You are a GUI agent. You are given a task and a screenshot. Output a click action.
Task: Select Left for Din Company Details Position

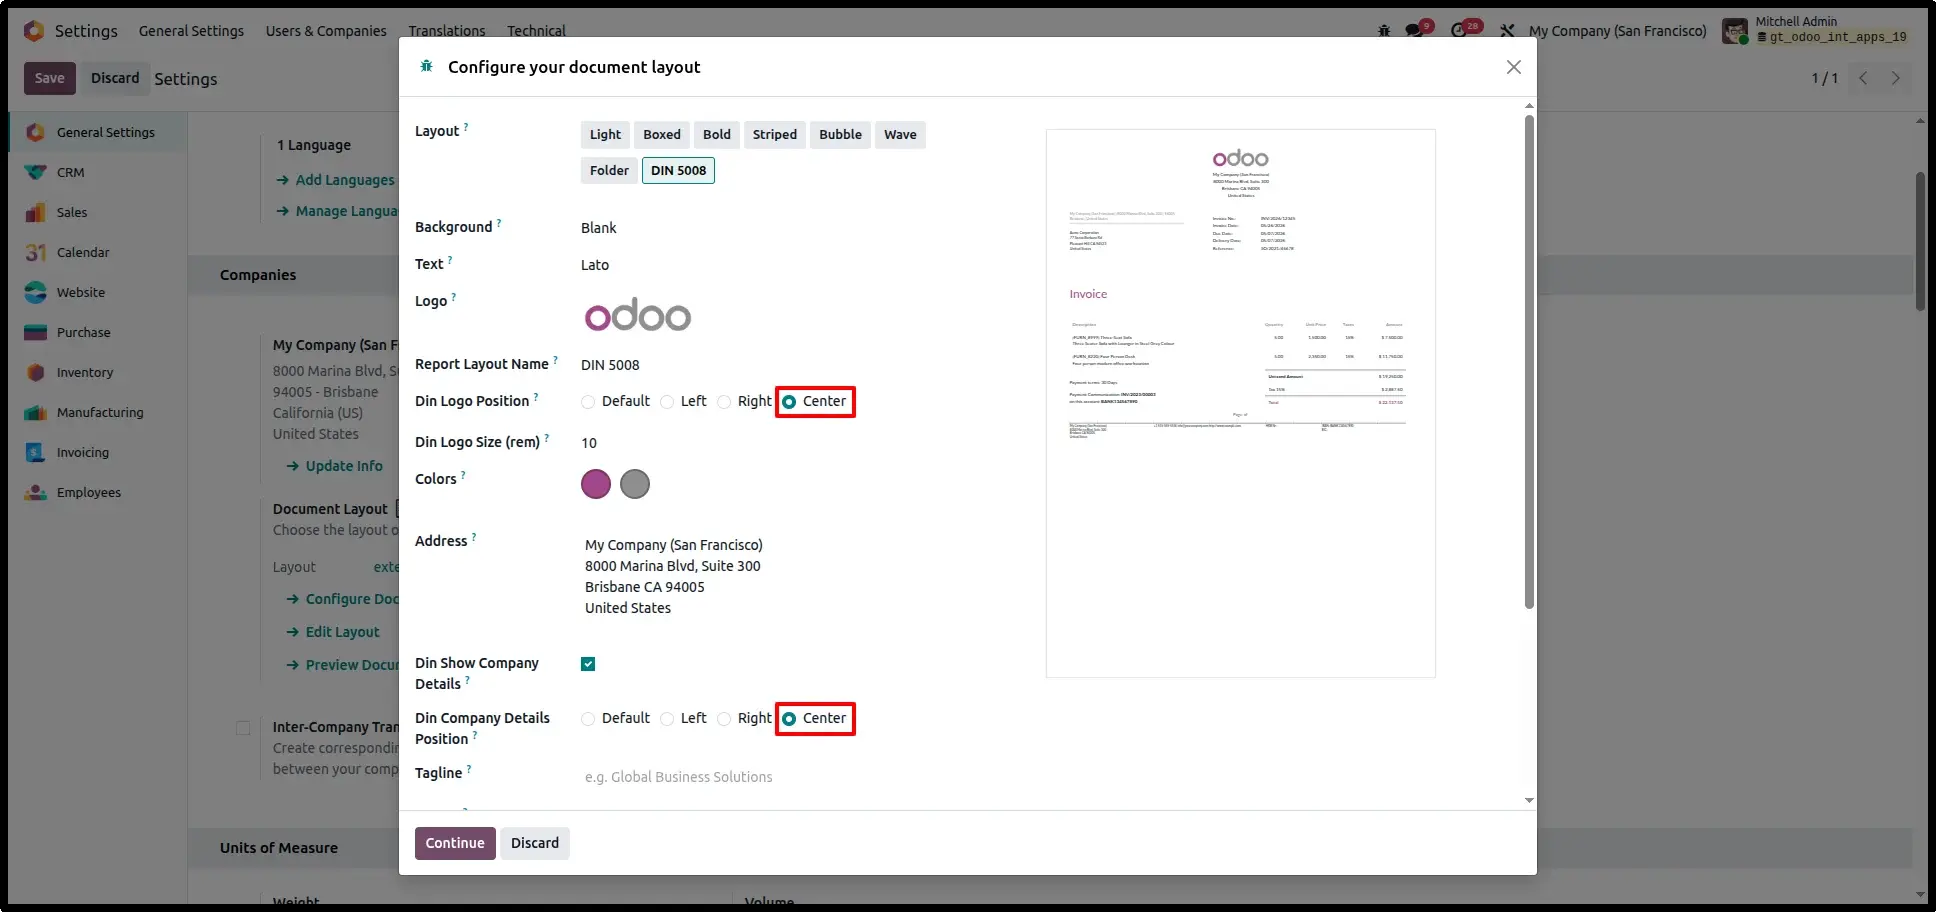(x=667, y=719)
